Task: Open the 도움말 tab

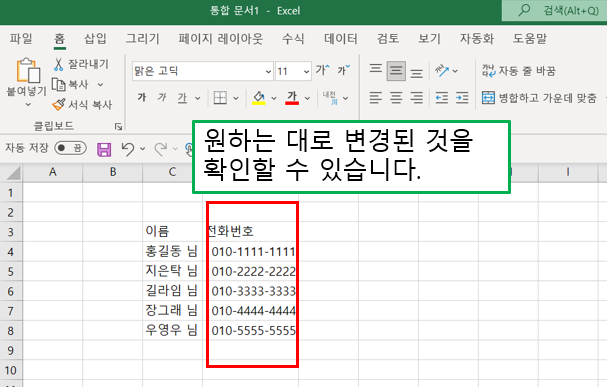Action: point(530,38)
